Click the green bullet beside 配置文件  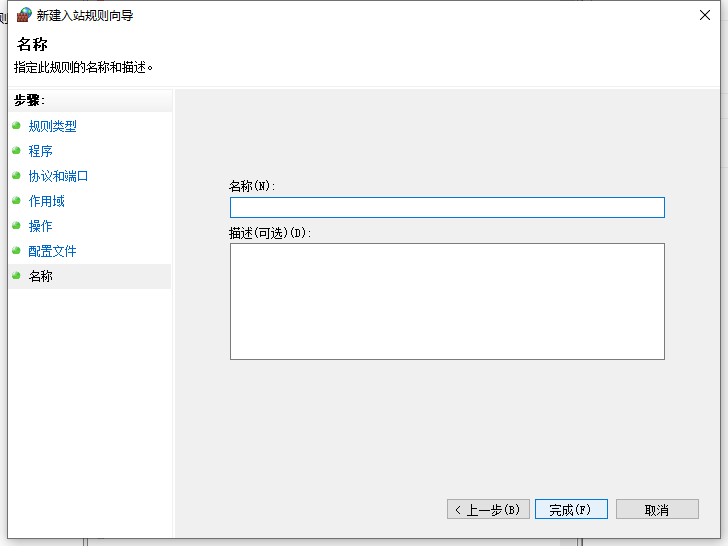16,251
